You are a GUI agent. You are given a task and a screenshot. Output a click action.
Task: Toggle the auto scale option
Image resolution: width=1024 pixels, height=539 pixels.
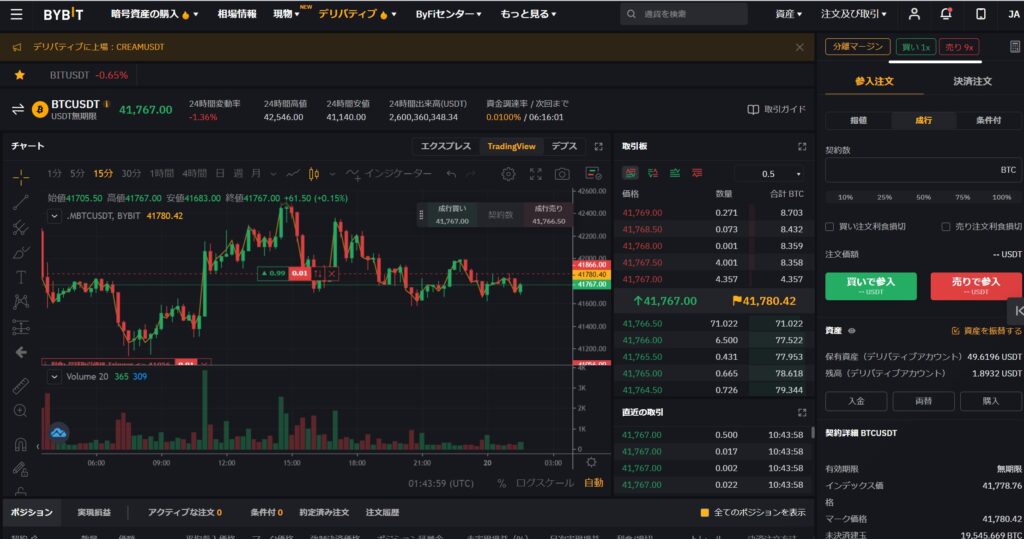click(x=594, y=483)
